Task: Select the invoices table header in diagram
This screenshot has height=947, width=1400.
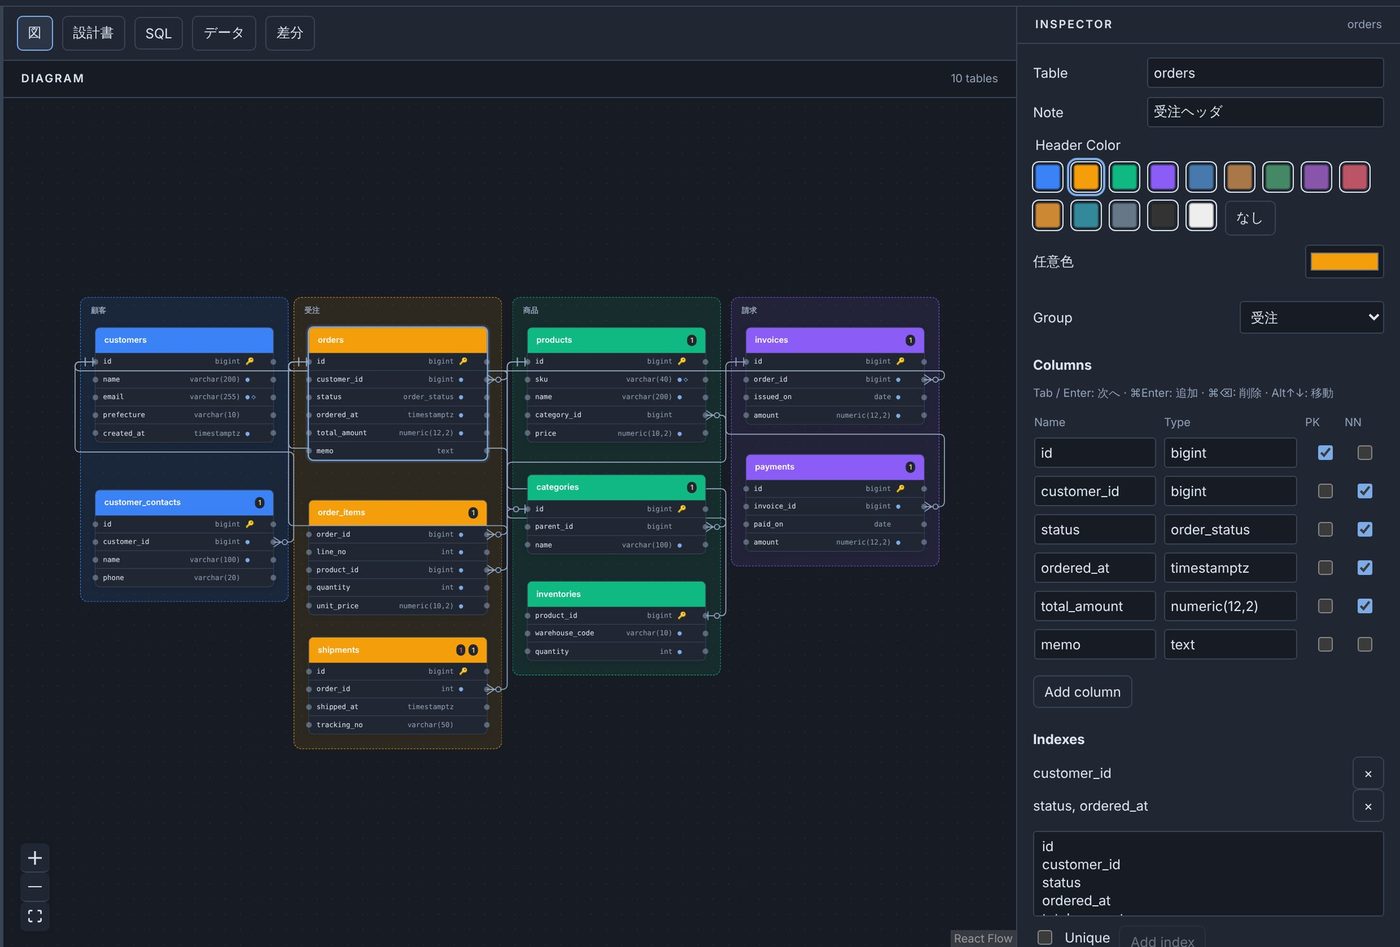Action: pos(835,340)
